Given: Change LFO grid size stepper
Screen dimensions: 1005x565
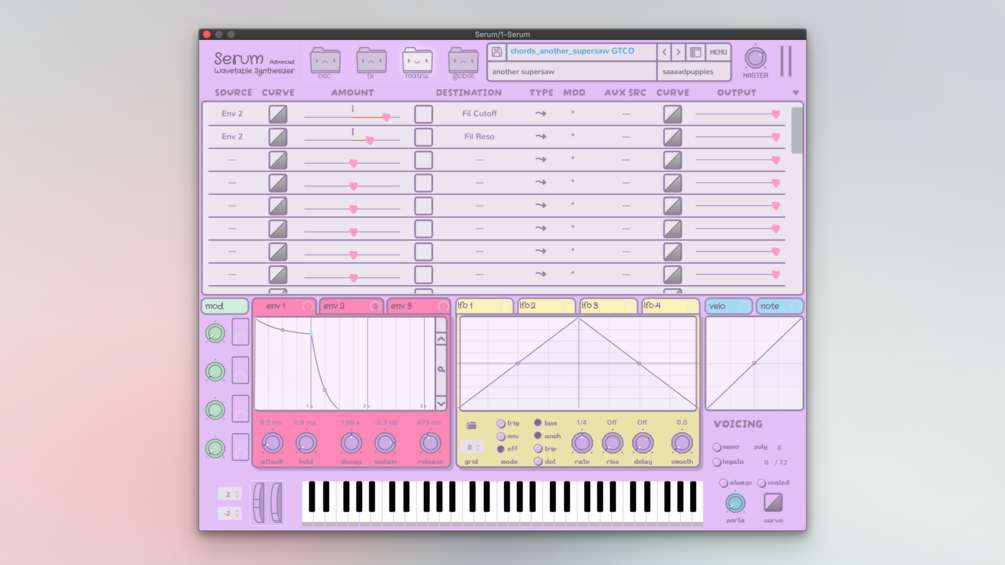Looking at the screenshot, I should (x=478, y=447).
